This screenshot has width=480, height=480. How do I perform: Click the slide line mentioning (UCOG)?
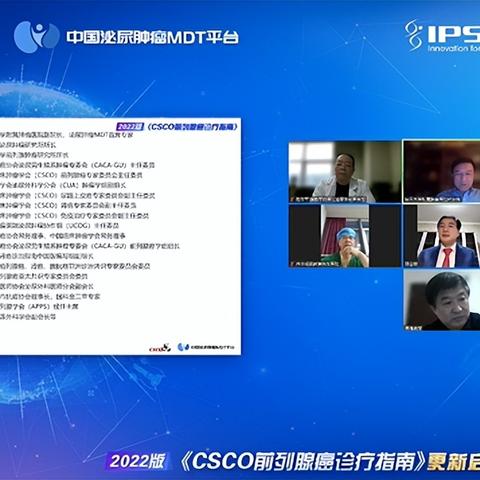coord(59,226)
